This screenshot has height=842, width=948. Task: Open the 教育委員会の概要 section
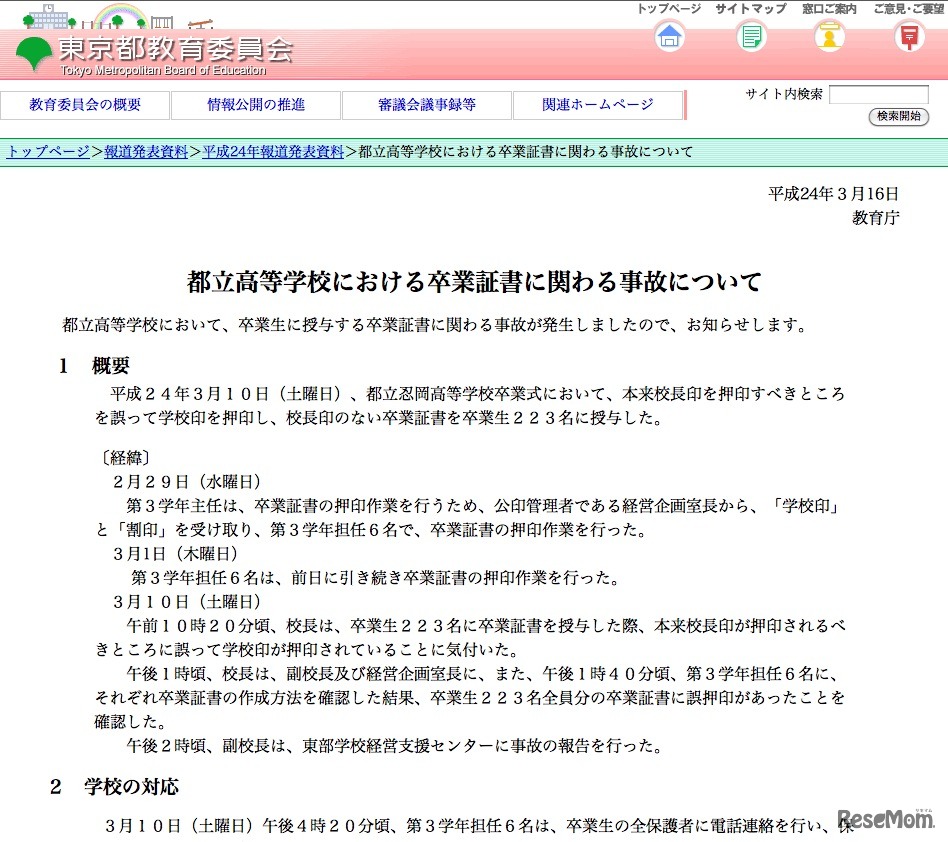(86, 104)
